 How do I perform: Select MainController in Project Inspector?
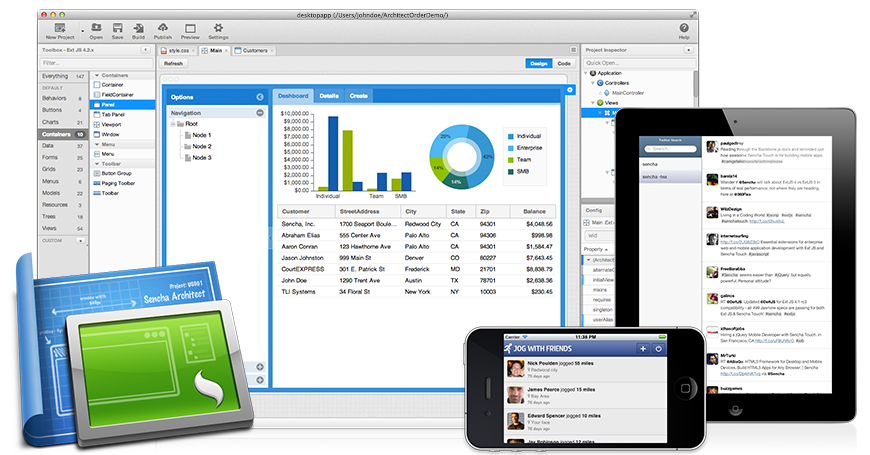tap(628, 93)
